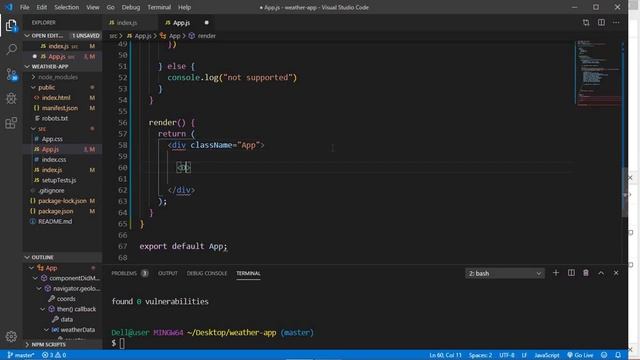The width and height of the screenshot is (640, 360).
Task: Open the errors and warnings count in status bar
Action: [53, 355]
